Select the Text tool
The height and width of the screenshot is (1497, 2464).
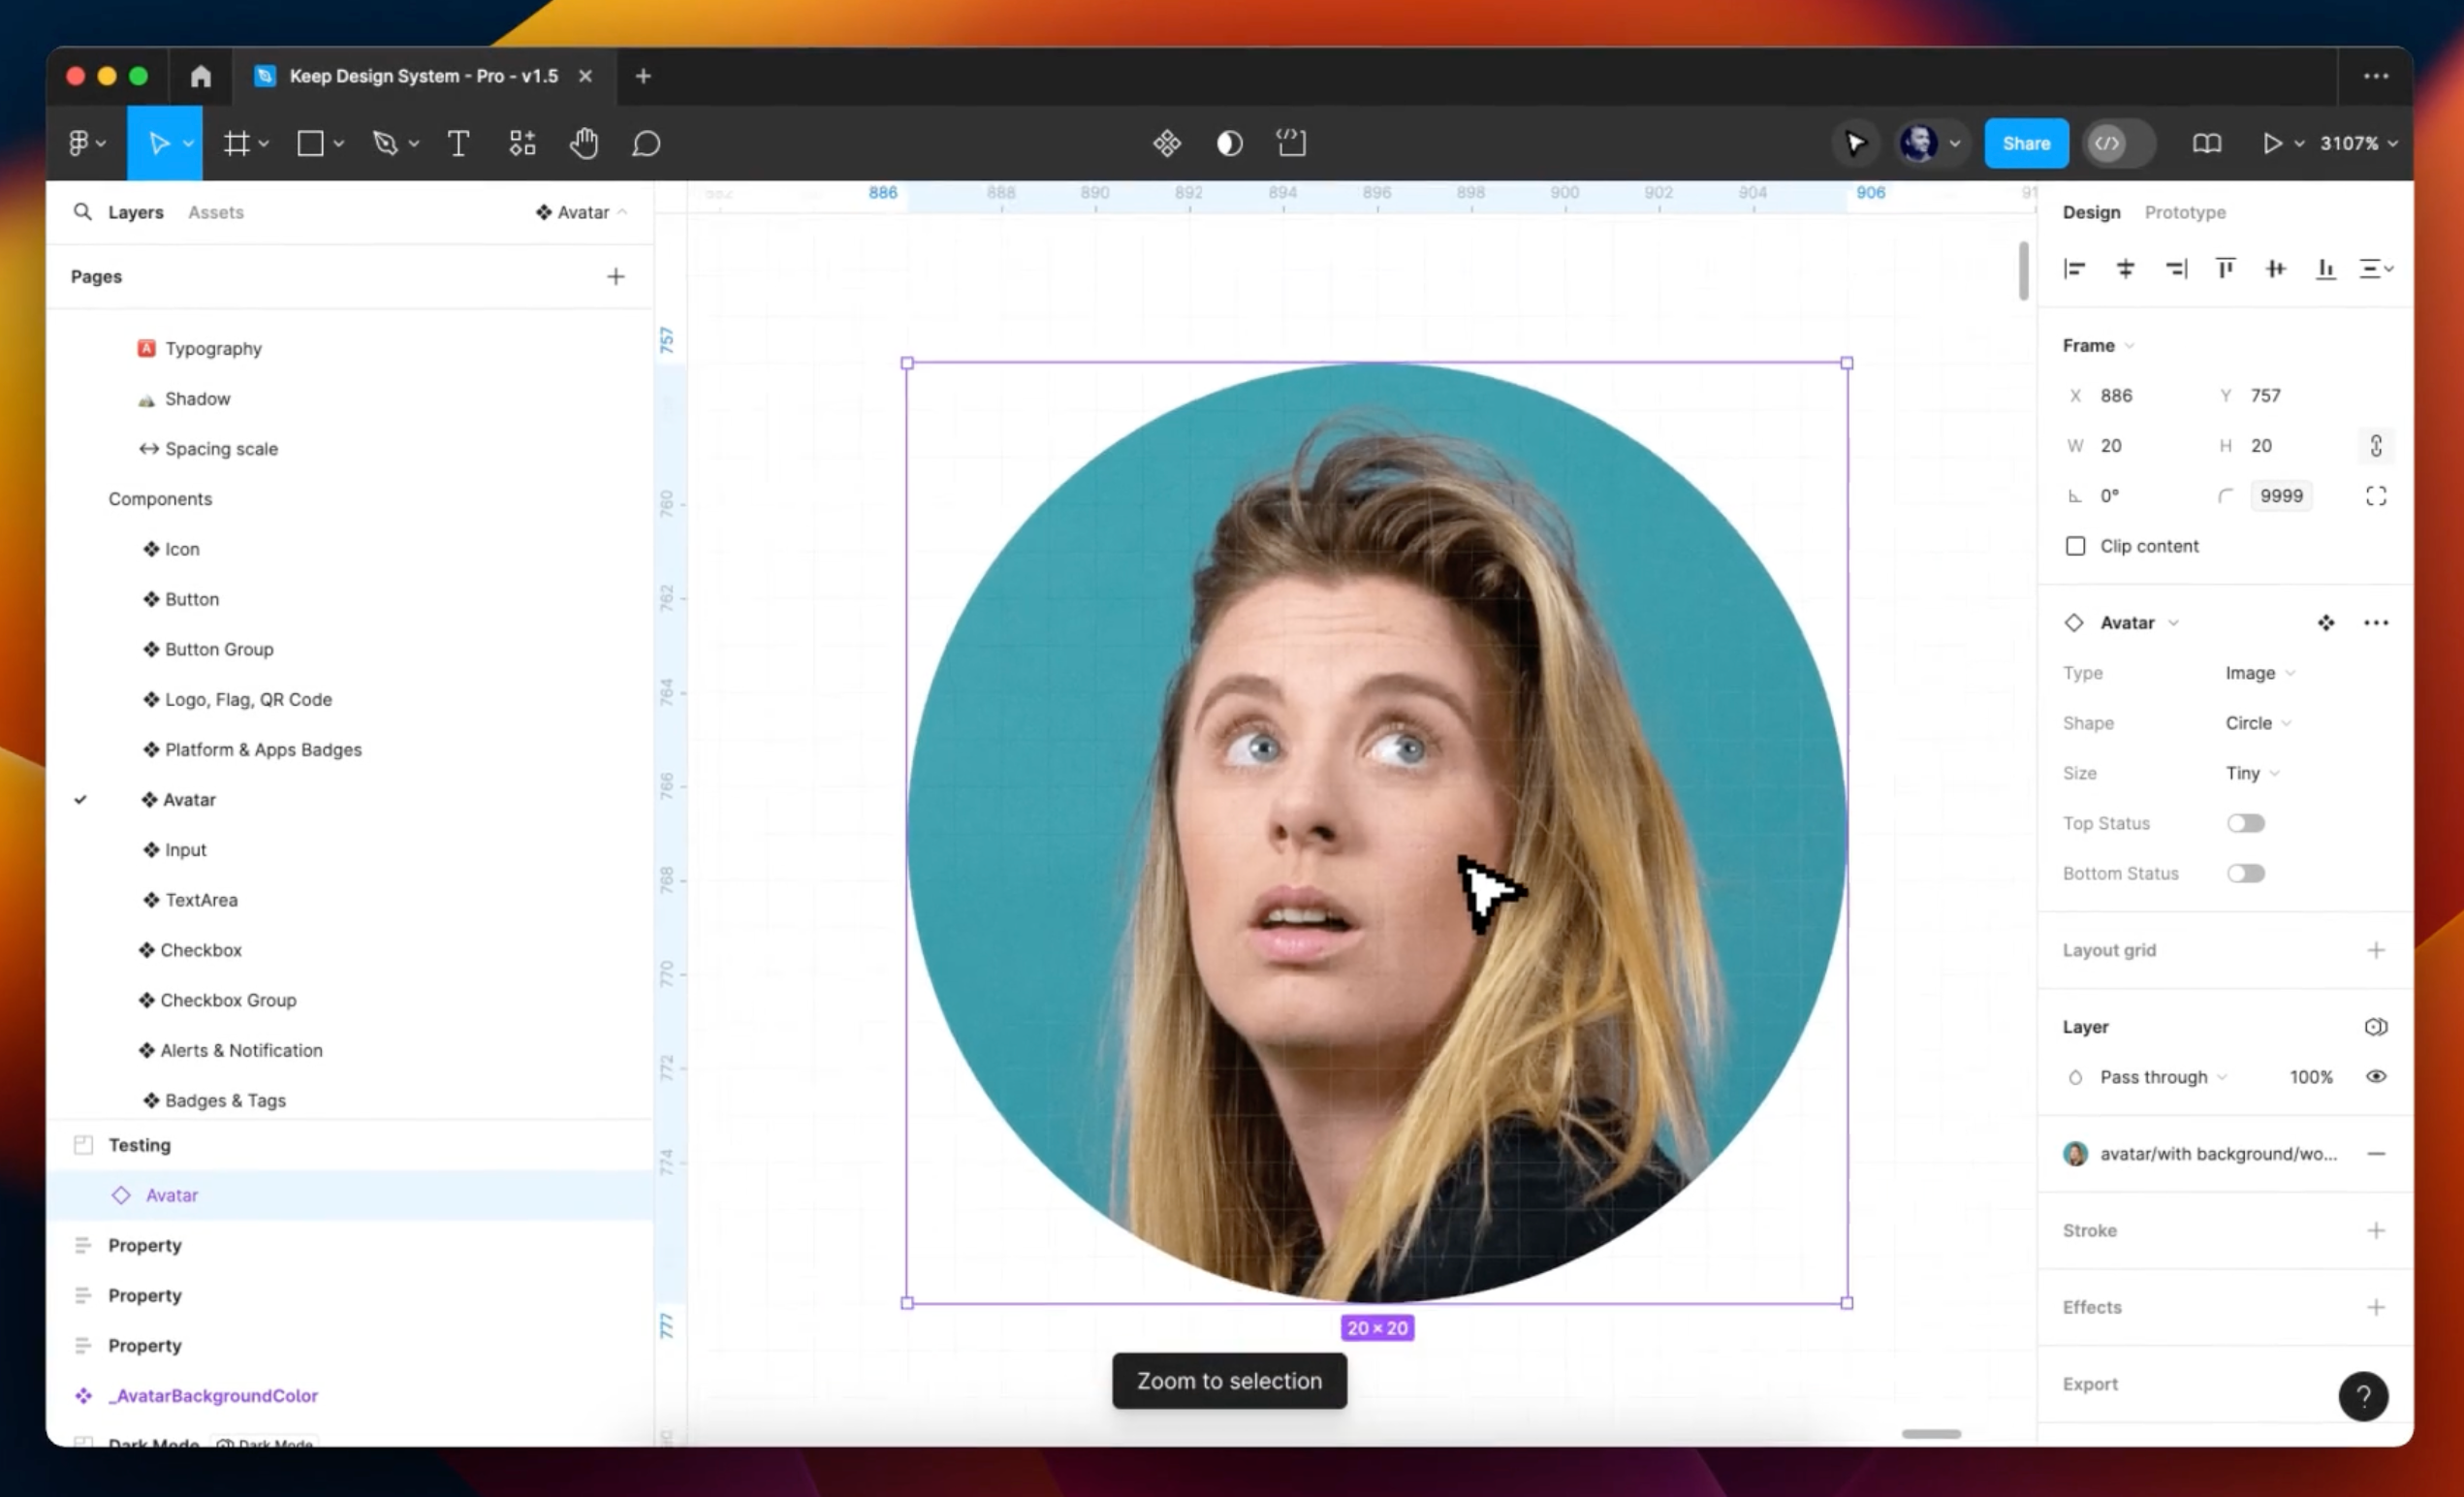pyautogui.click(x=457, y=143)
